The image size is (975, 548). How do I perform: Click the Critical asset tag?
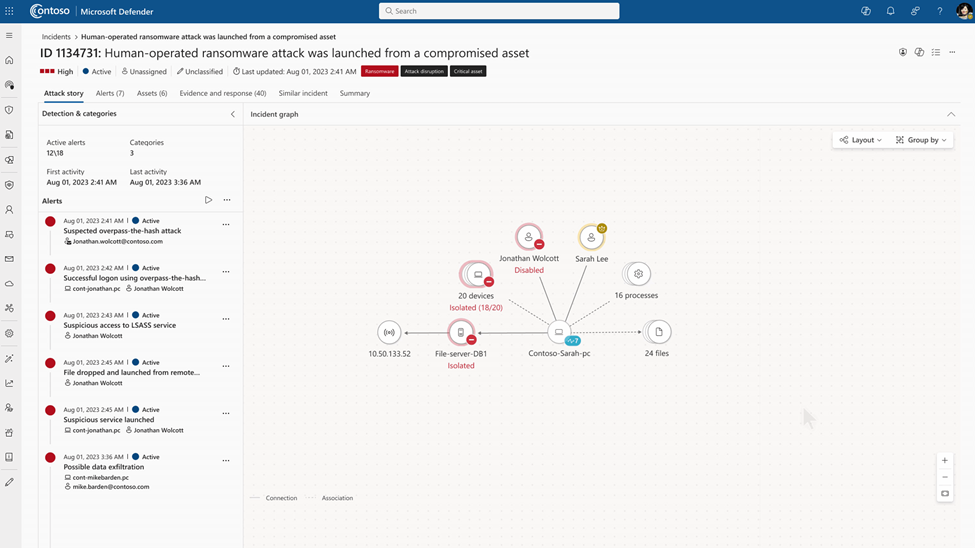click(468, 72)
